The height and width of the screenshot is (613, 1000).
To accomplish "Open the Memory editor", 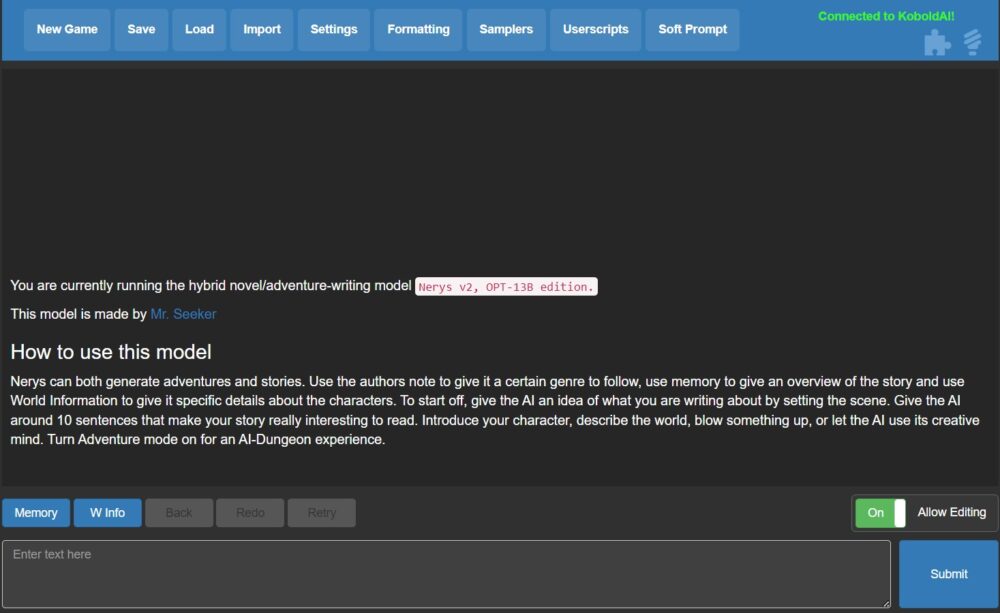I will click(36, 513).
